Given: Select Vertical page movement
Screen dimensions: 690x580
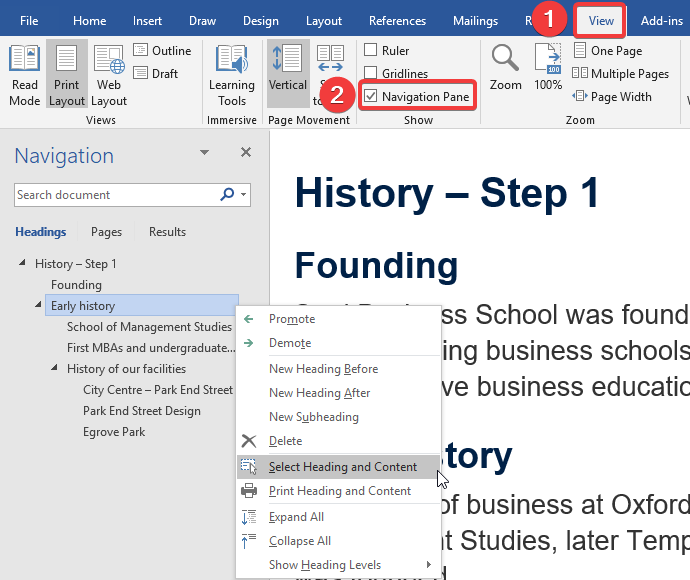Looking at the screenshot, I should click(x=288, y=74).
